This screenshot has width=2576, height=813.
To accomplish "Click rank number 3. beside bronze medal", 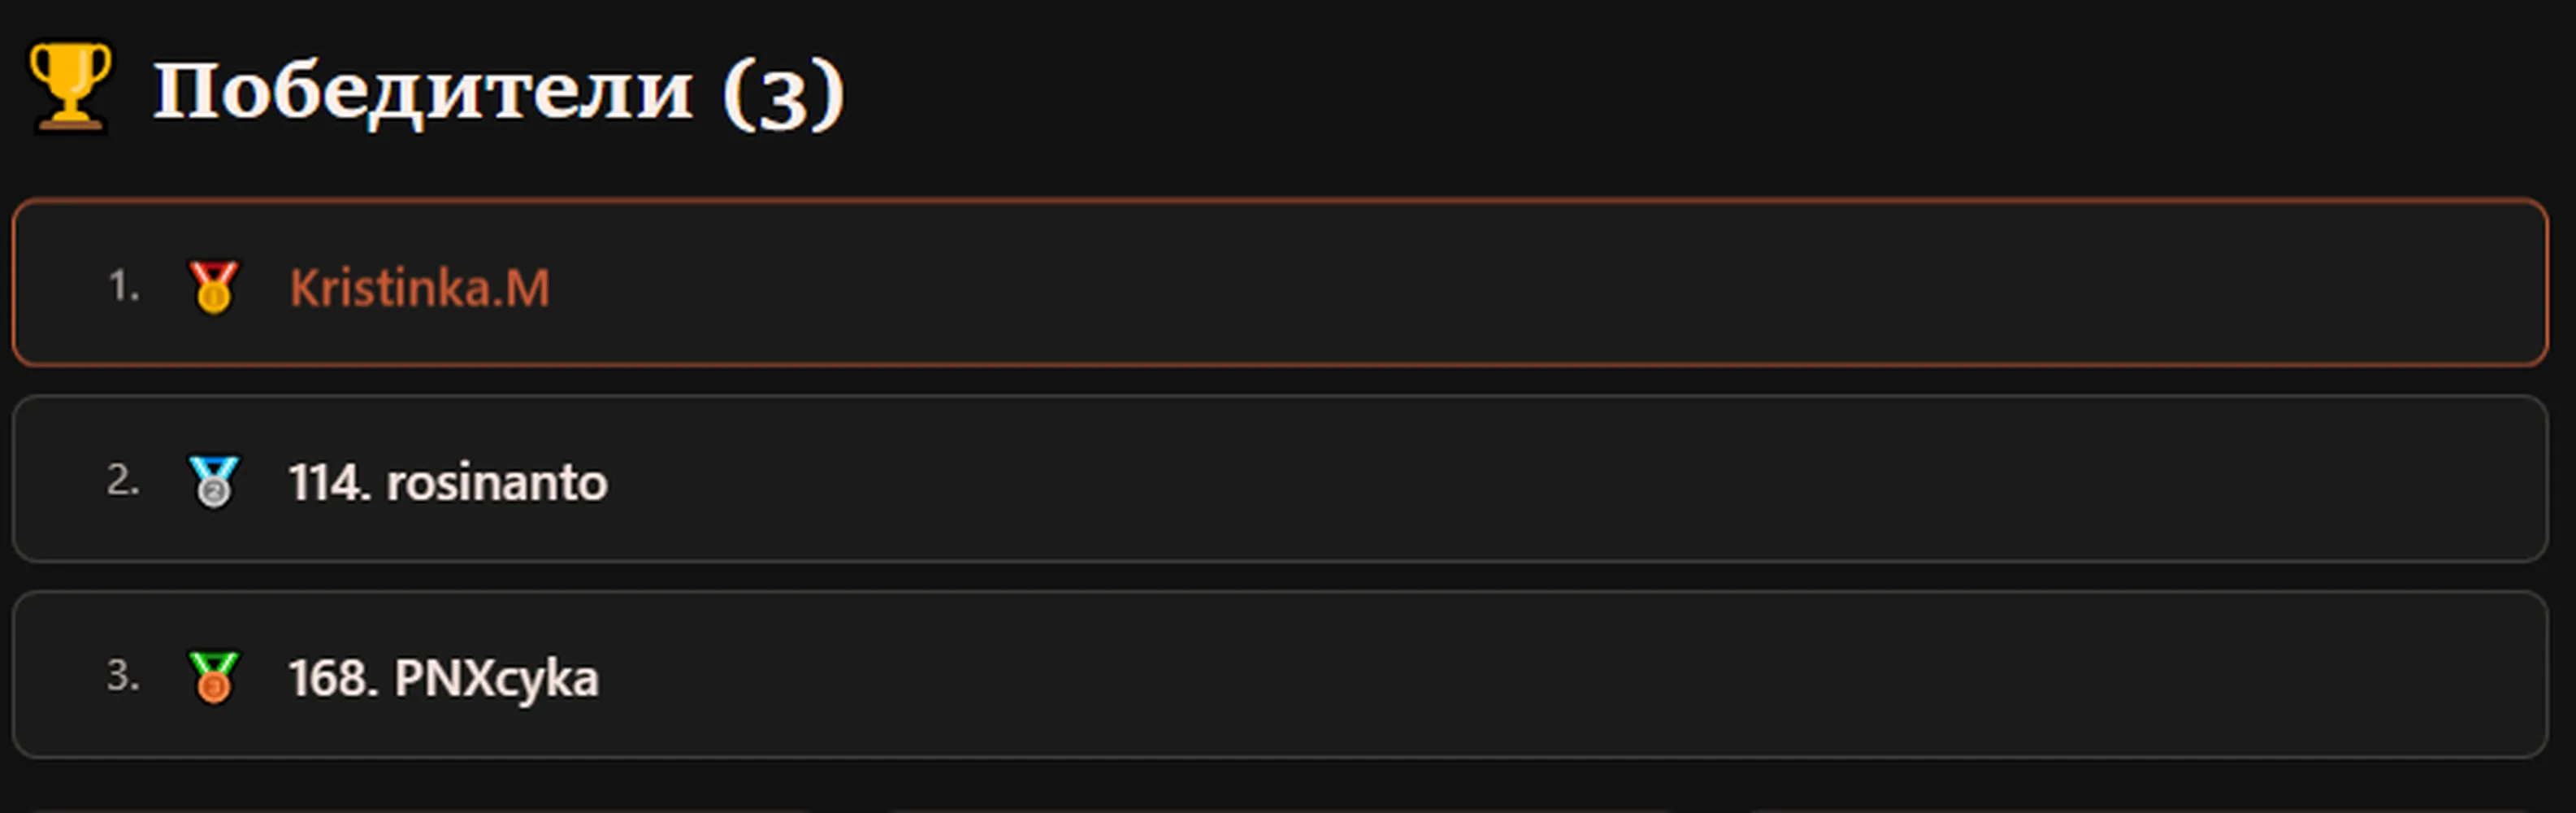I will (124, 676).
